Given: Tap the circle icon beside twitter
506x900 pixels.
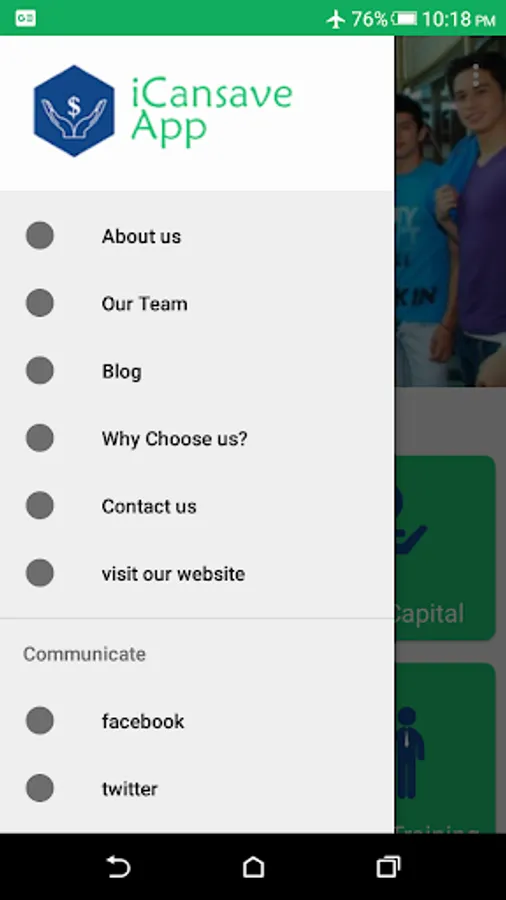Looking at the screenshot, I should pyautogui.click(x=40, y=788).
